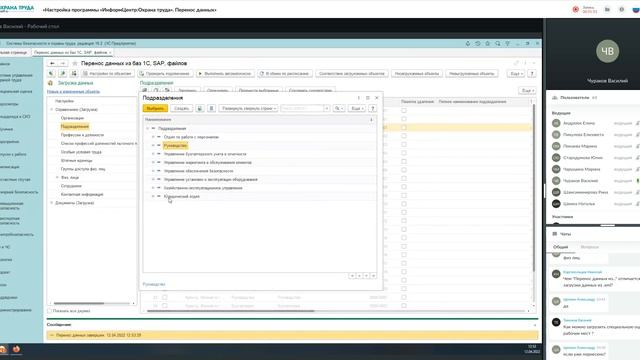This screenshot has width=640, height=360.
Task: Click horizontal scrollbar under Подразделения table
Action: coord(231,311)
